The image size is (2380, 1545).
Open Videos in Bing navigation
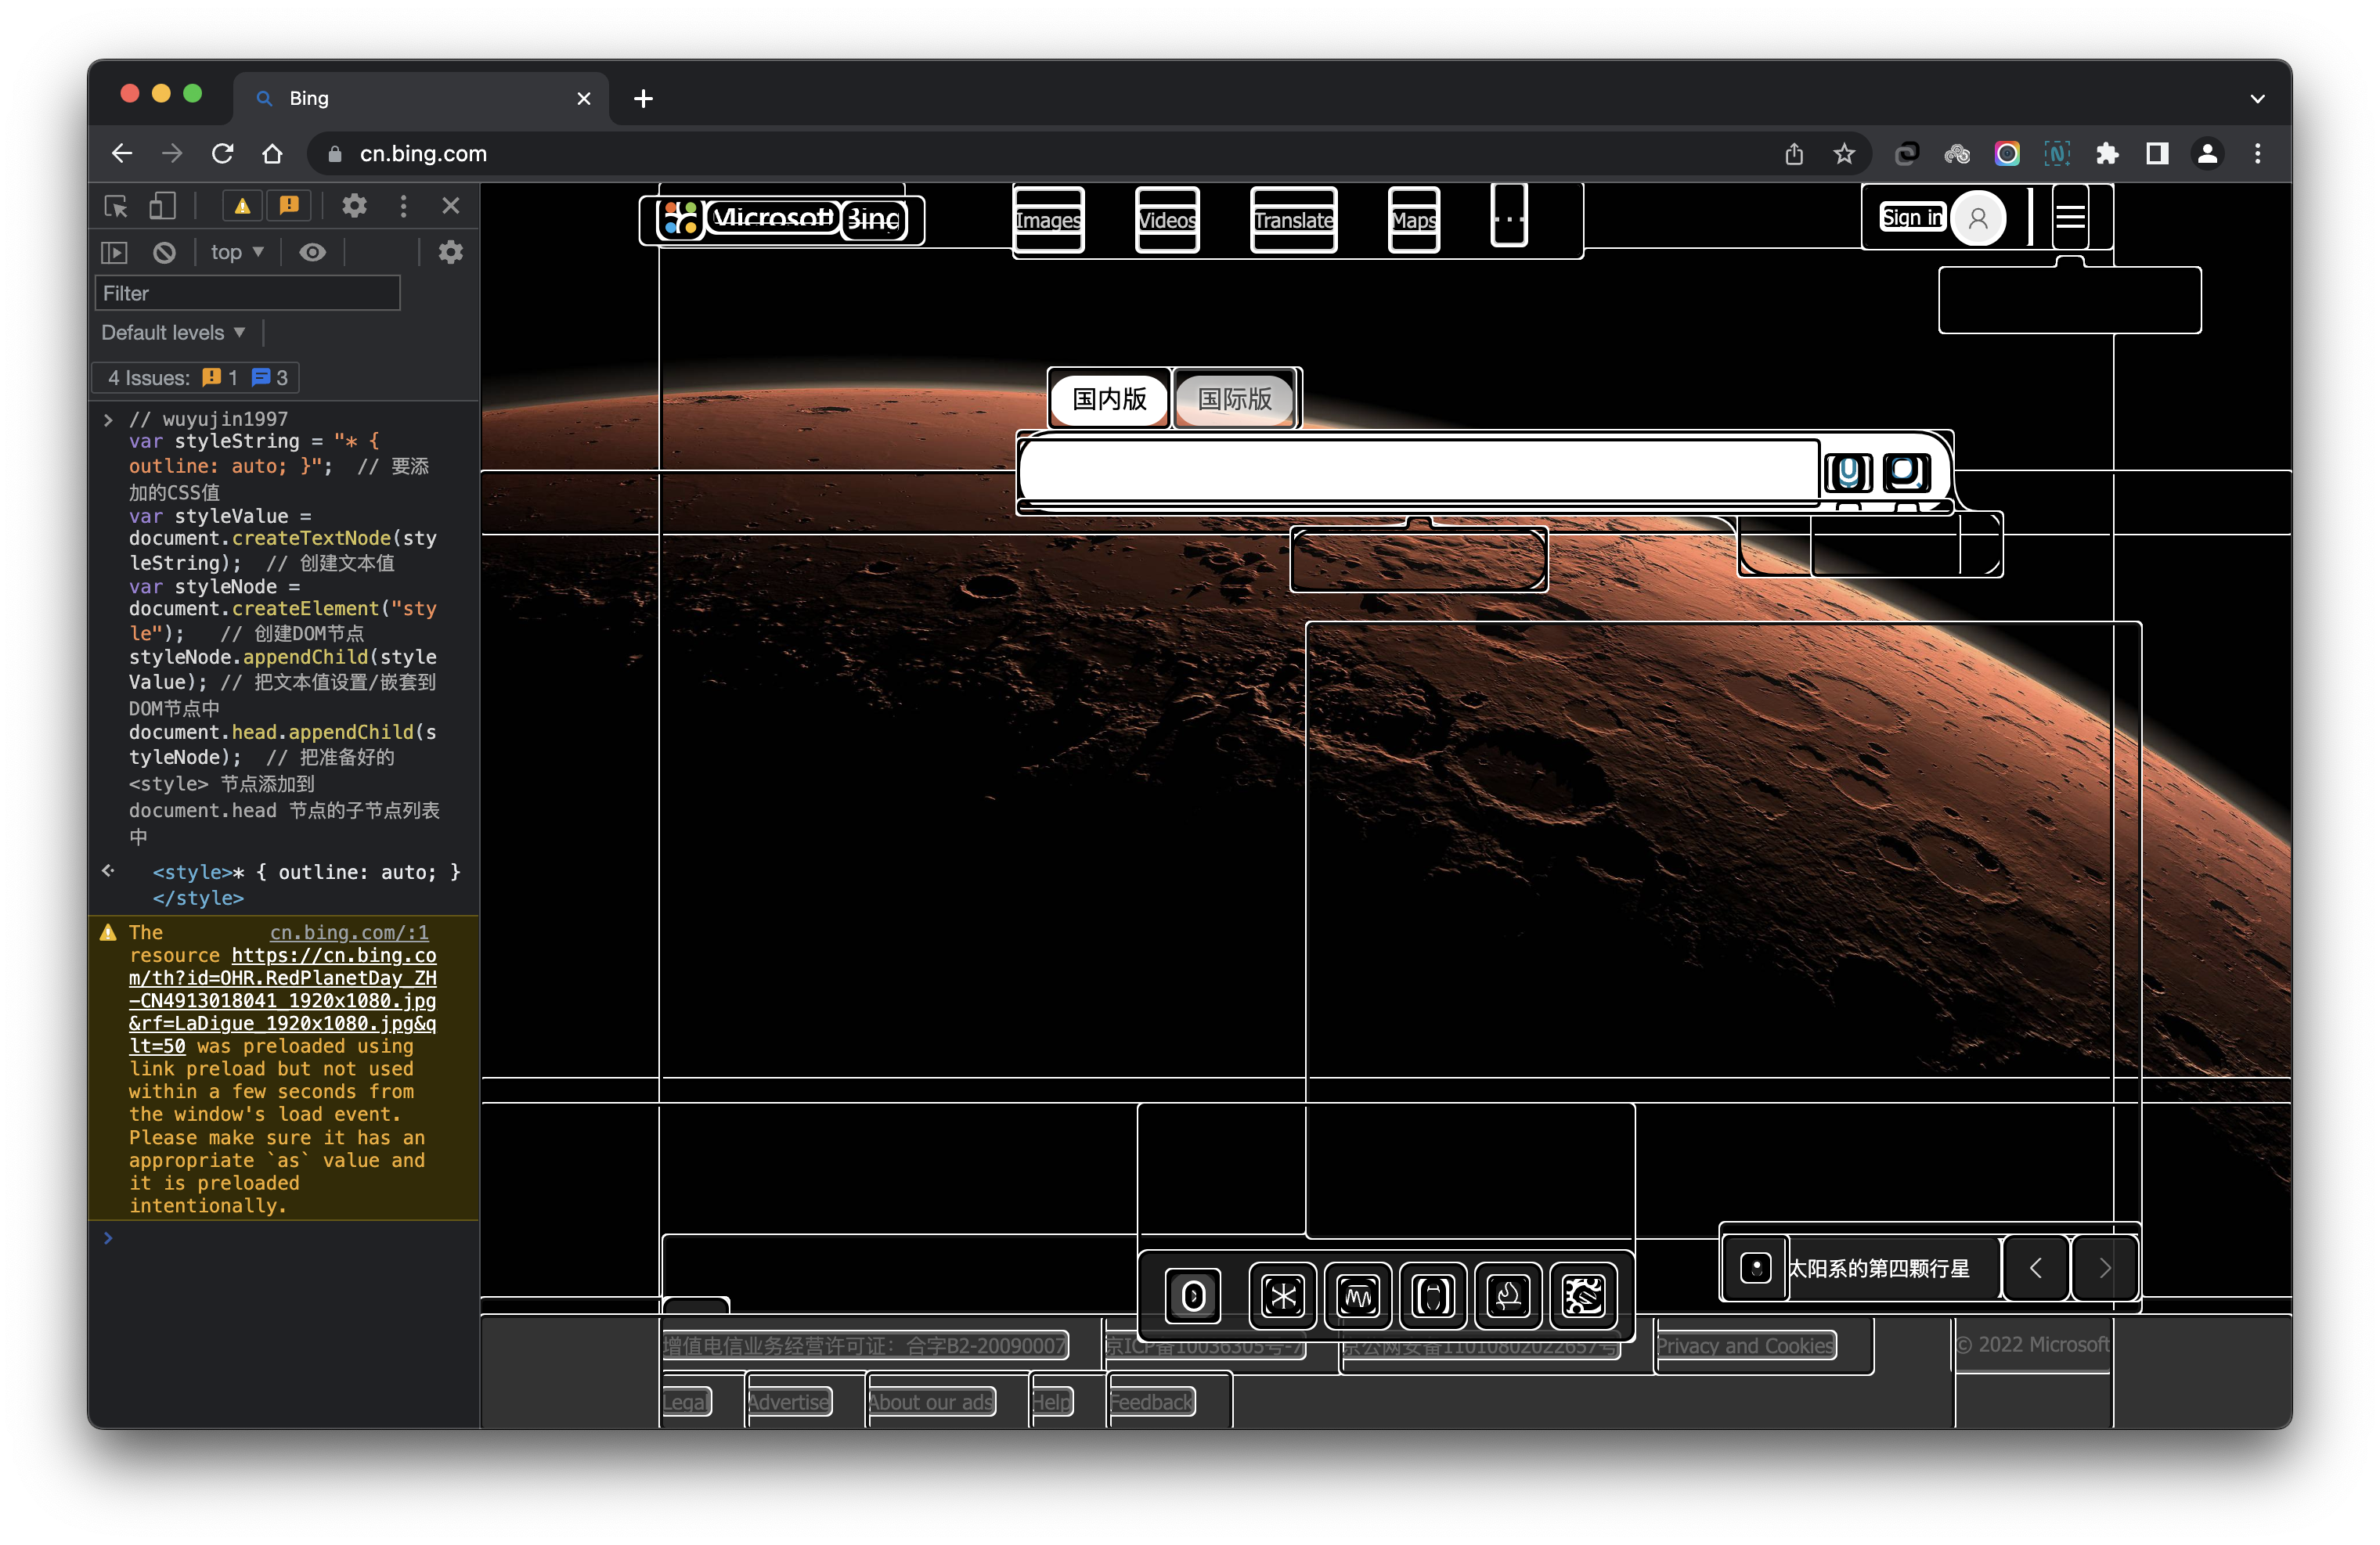[1167, 220]
